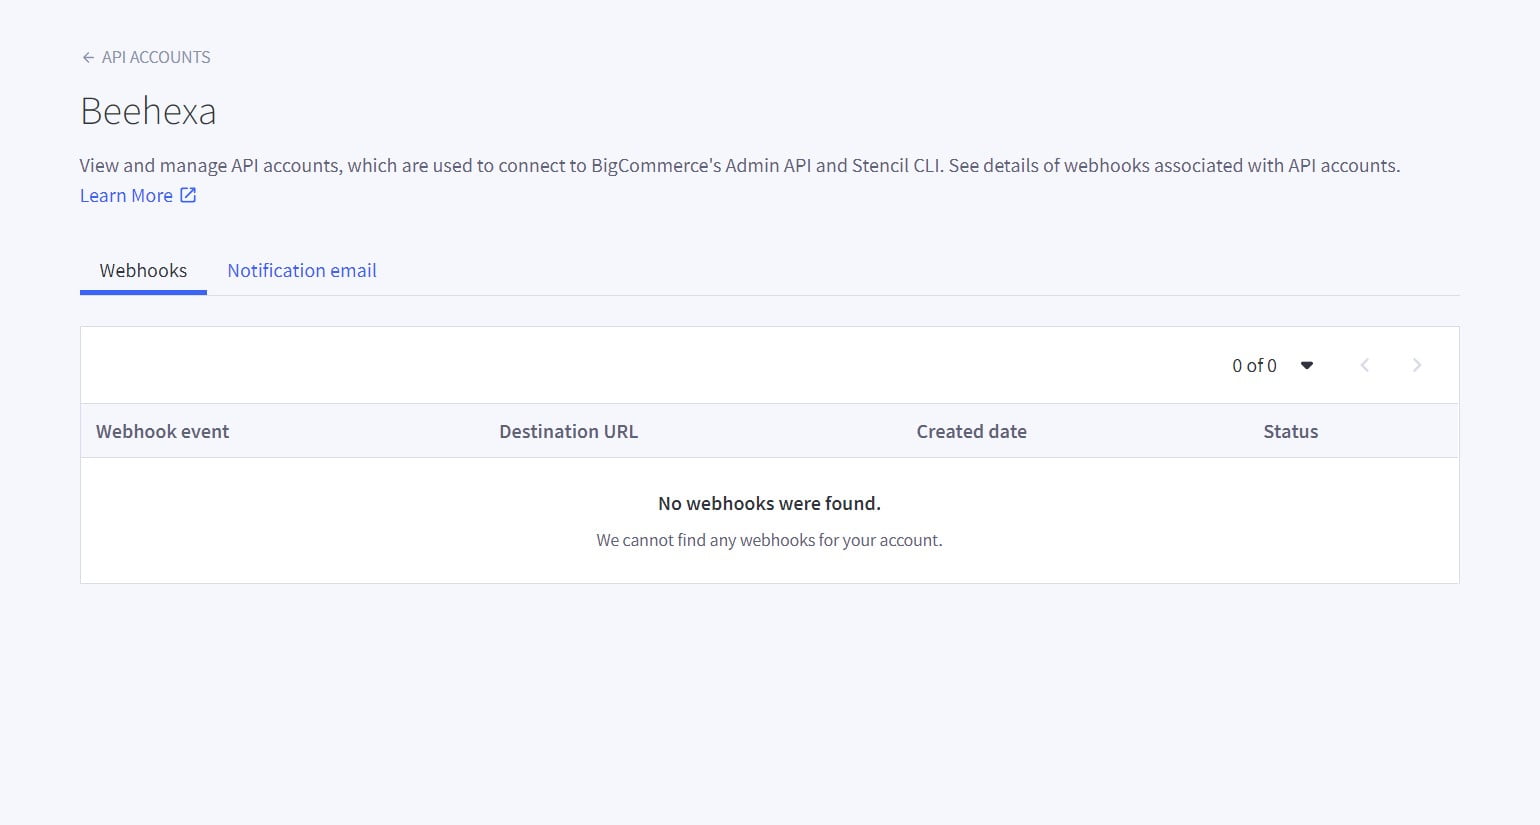Viewport: 1540px width, 825px height.
Task: Return to API ACCOUNTS page
Action: click(155, 57)
